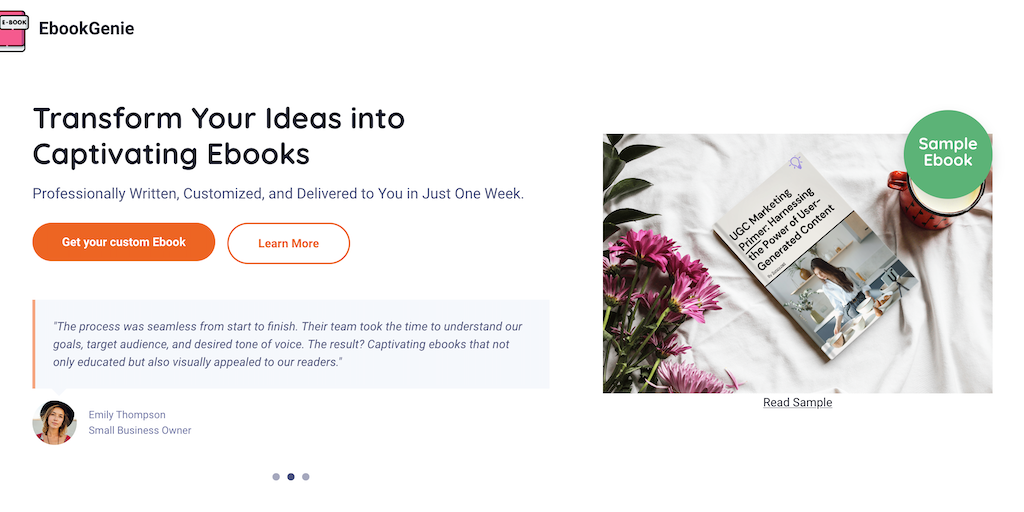Click the EbookGenie brand name
This screenshot has width=1024, height=512.
point(86,29)
